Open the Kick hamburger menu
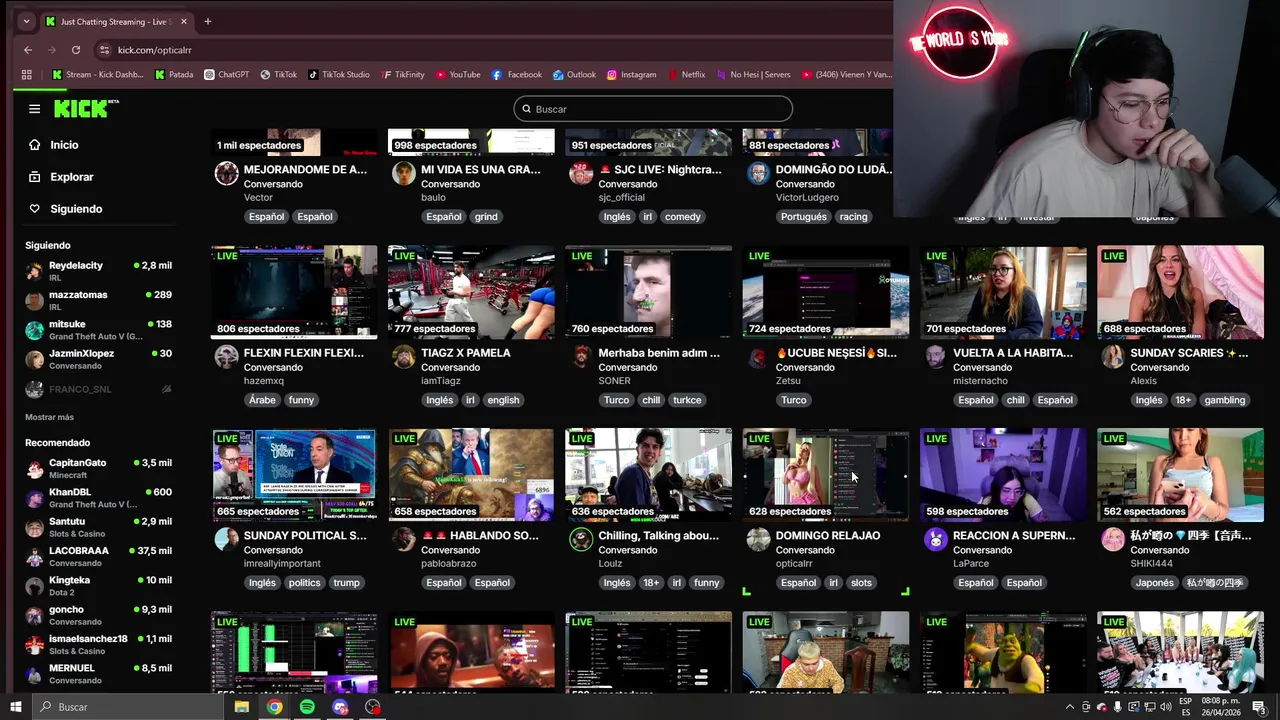Screen dimensions: 1280x720 click(x=34, y=109)
